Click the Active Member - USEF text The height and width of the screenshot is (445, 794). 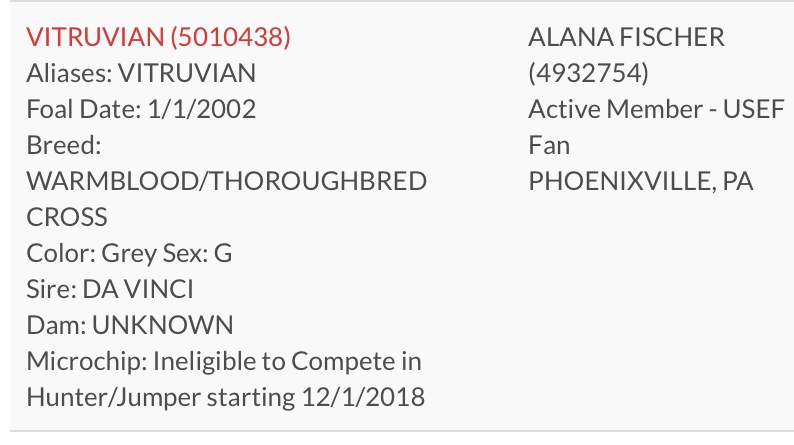(x=656, y=109)
